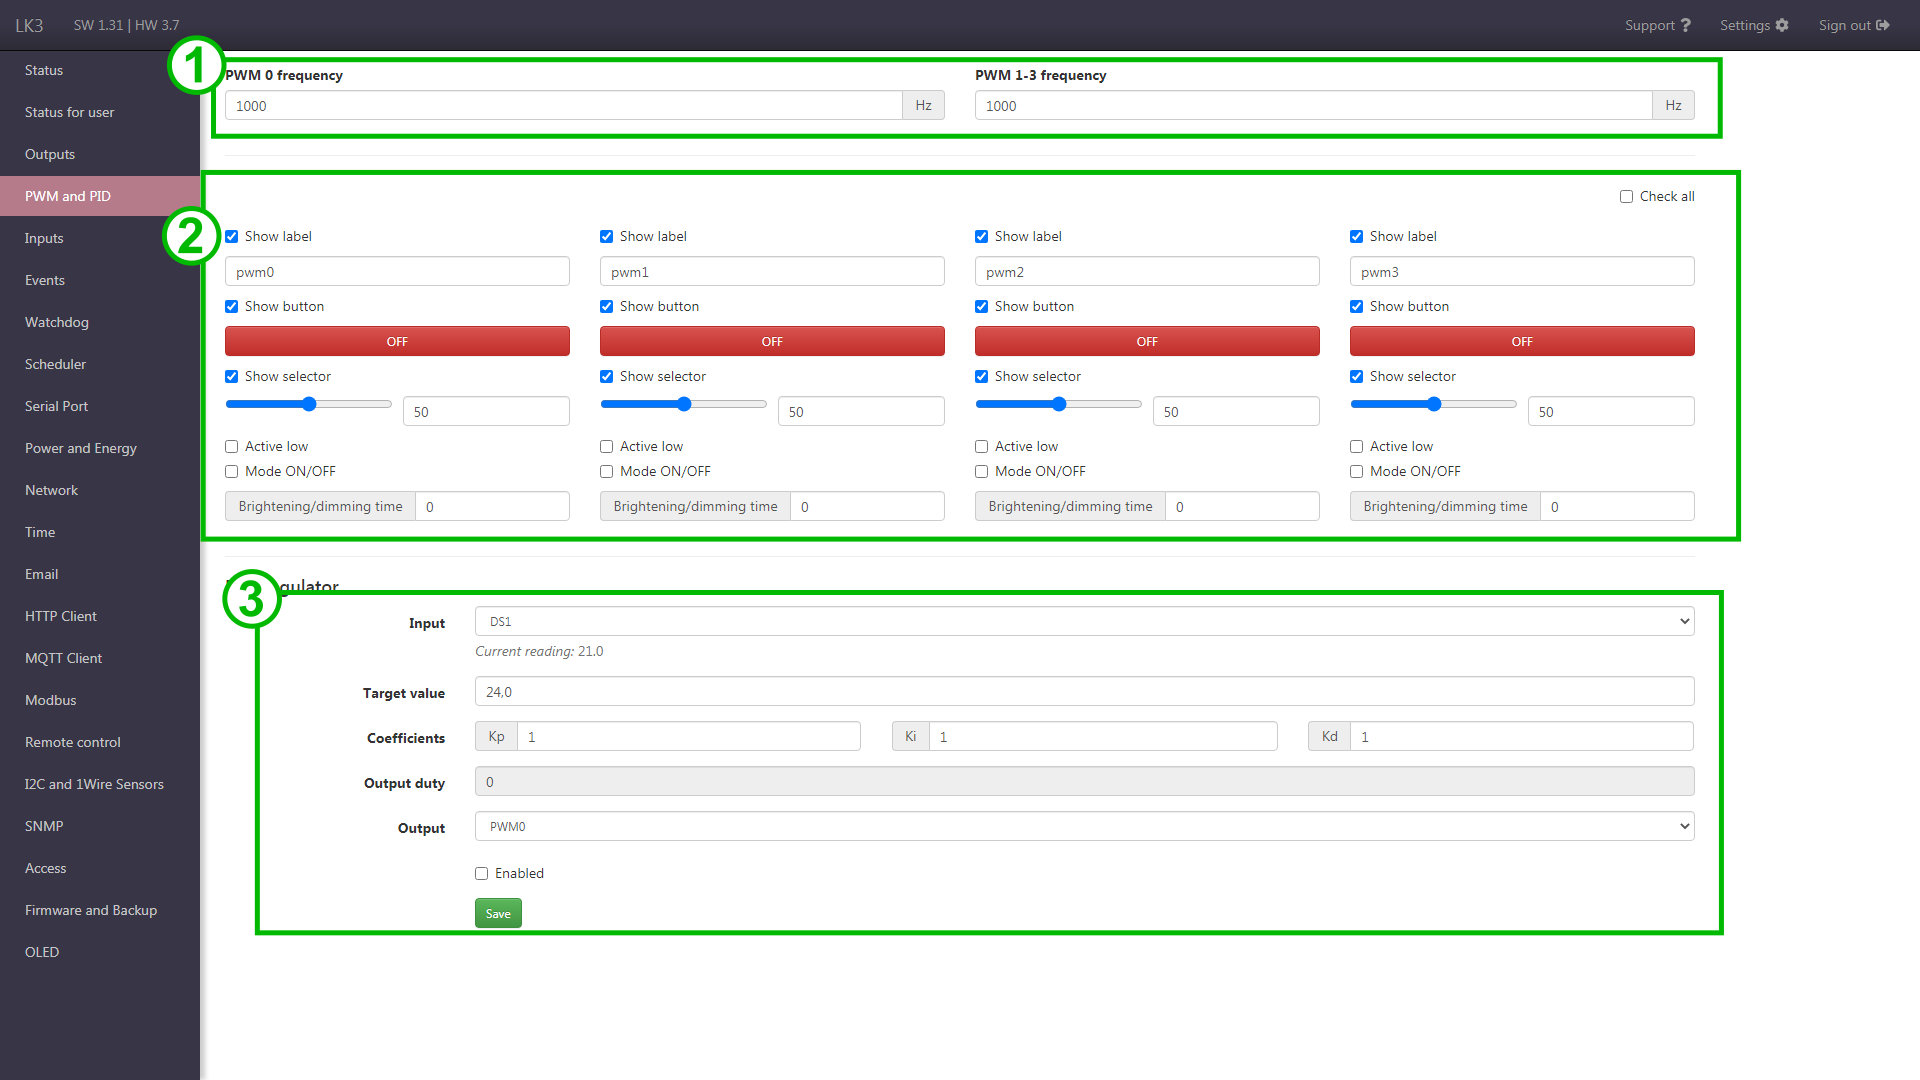Viewport: 1920px width, 1080px height.
Task: Open Power and Energy page
Action: (100, 448)
